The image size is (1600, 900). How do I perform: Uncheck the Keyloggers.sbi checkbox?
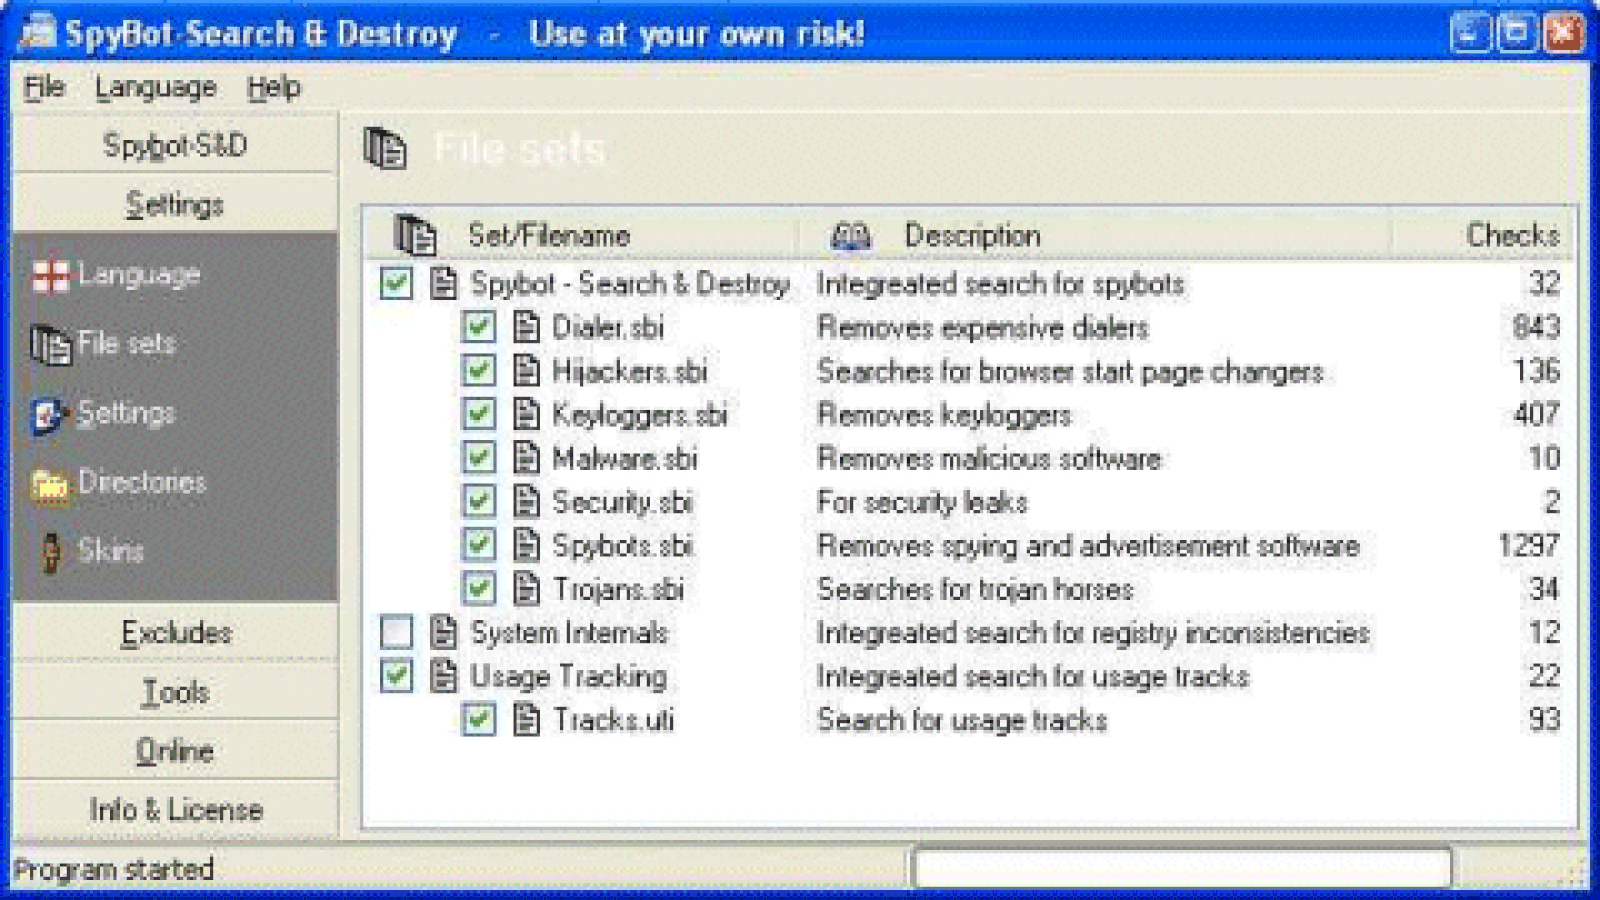(479, 414)
